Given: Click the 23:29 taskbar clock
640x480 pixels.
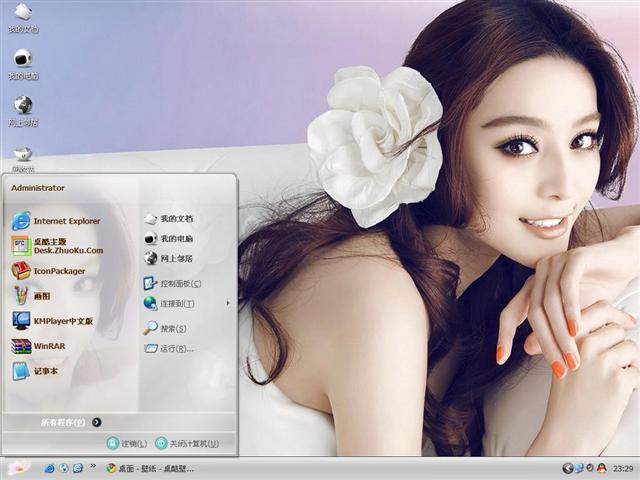Looking at the screenshot, I should coord(623,469).
